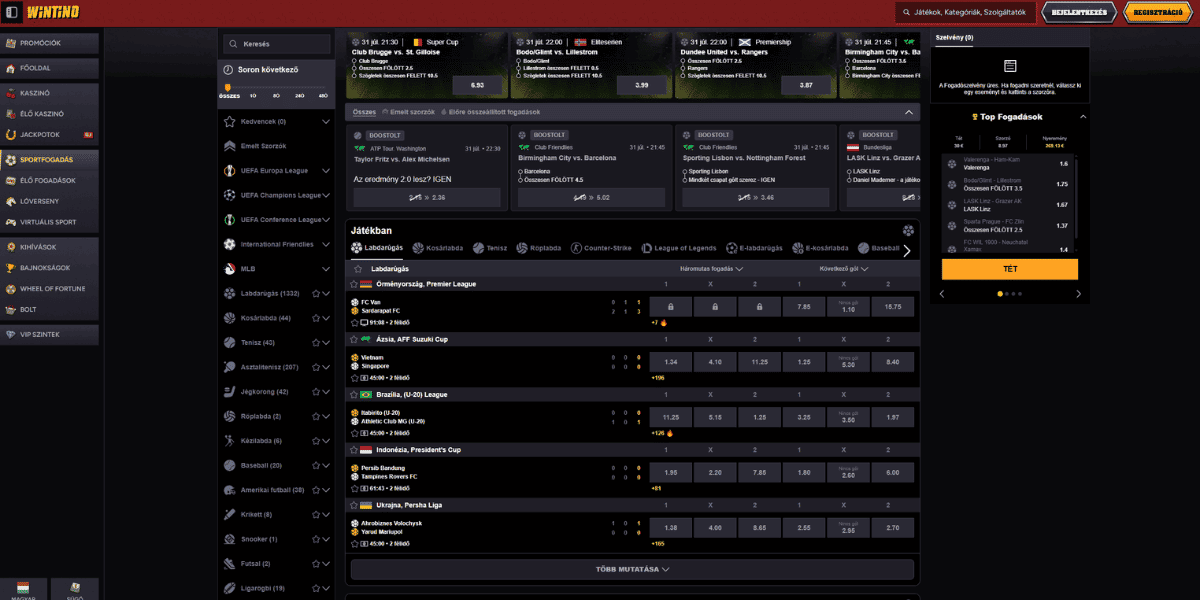The height and width of the screenshot is (600, 1200).
Task: Click the Krikett (8) icon
Action: (230, 514)
